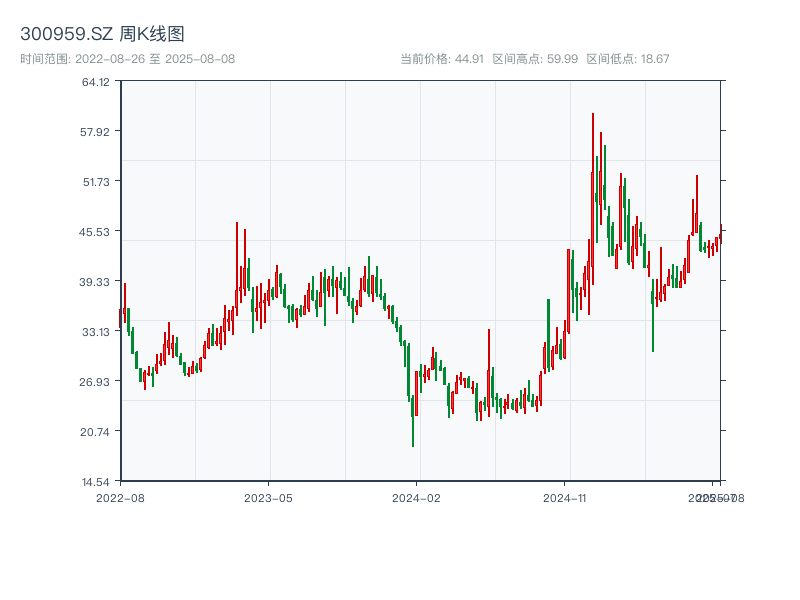Select the 64.12 y-axis label

coord(96,82)
